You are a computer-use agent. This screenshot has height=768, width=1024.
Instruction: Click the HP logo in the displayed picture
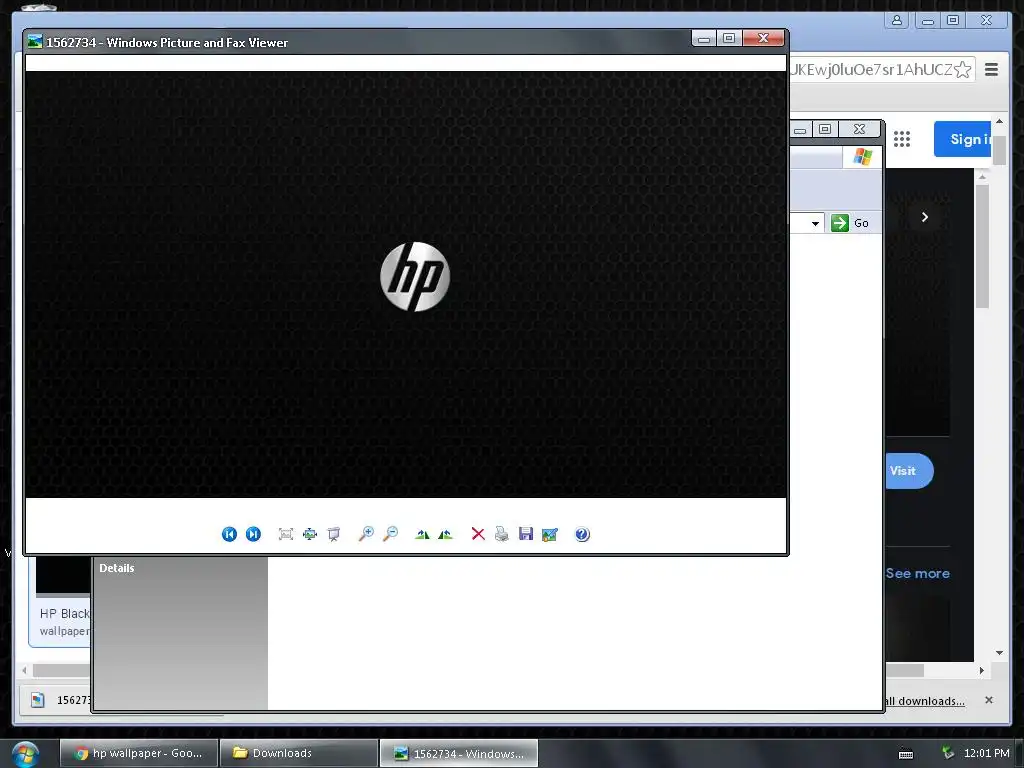point(415,276)
